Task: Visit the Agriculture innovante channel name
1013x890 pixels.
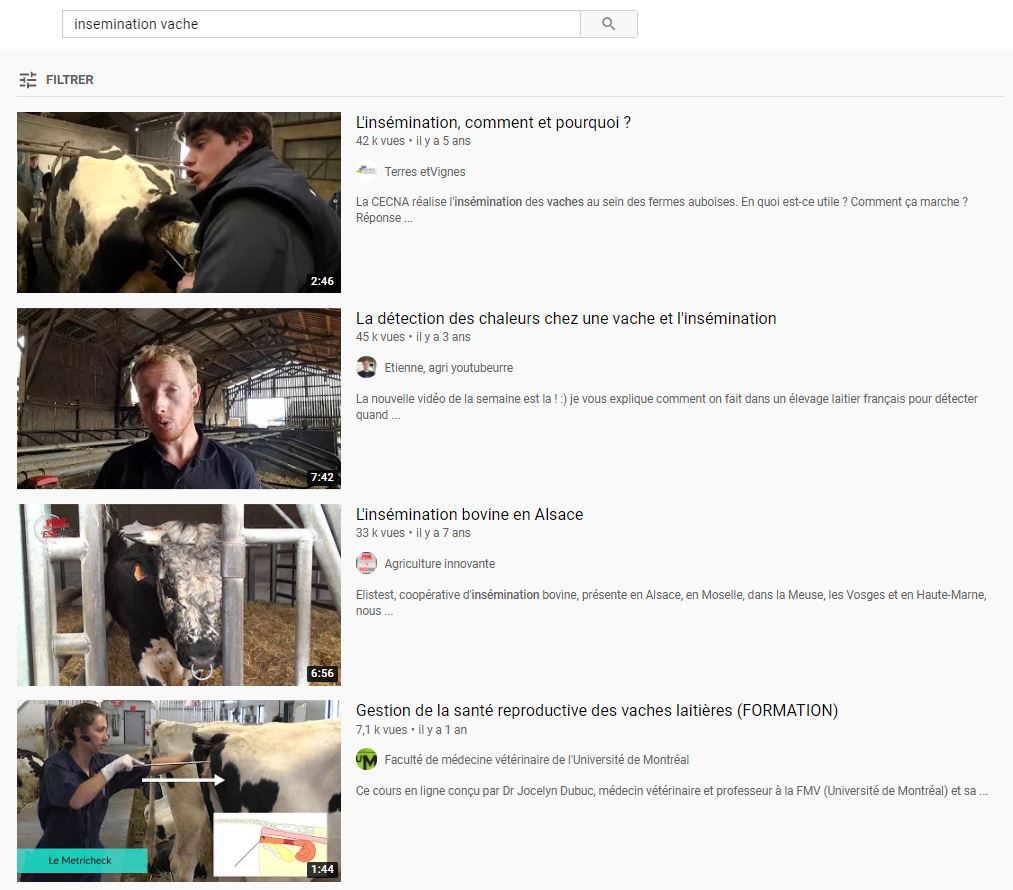Action: point(440,564)
